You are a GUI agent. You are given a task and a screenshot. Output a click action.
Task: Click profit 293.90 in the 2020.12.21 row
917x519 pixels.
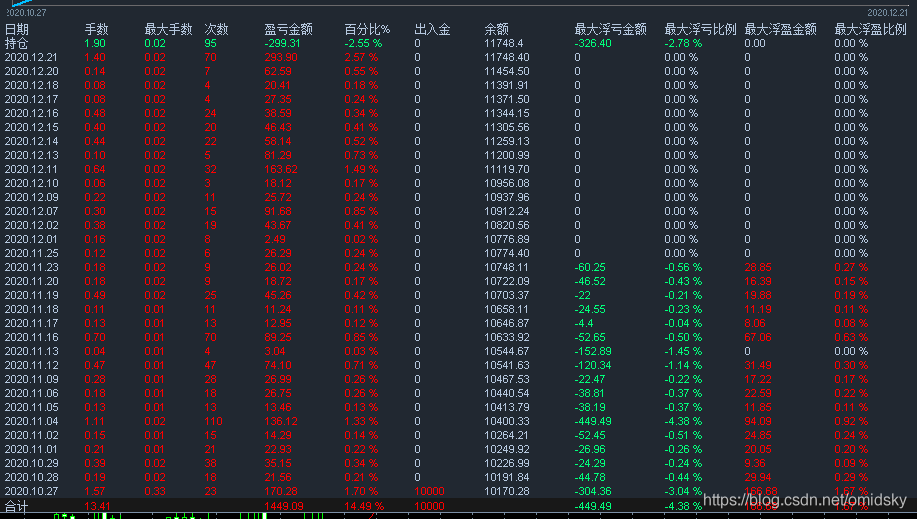(281, 57)
